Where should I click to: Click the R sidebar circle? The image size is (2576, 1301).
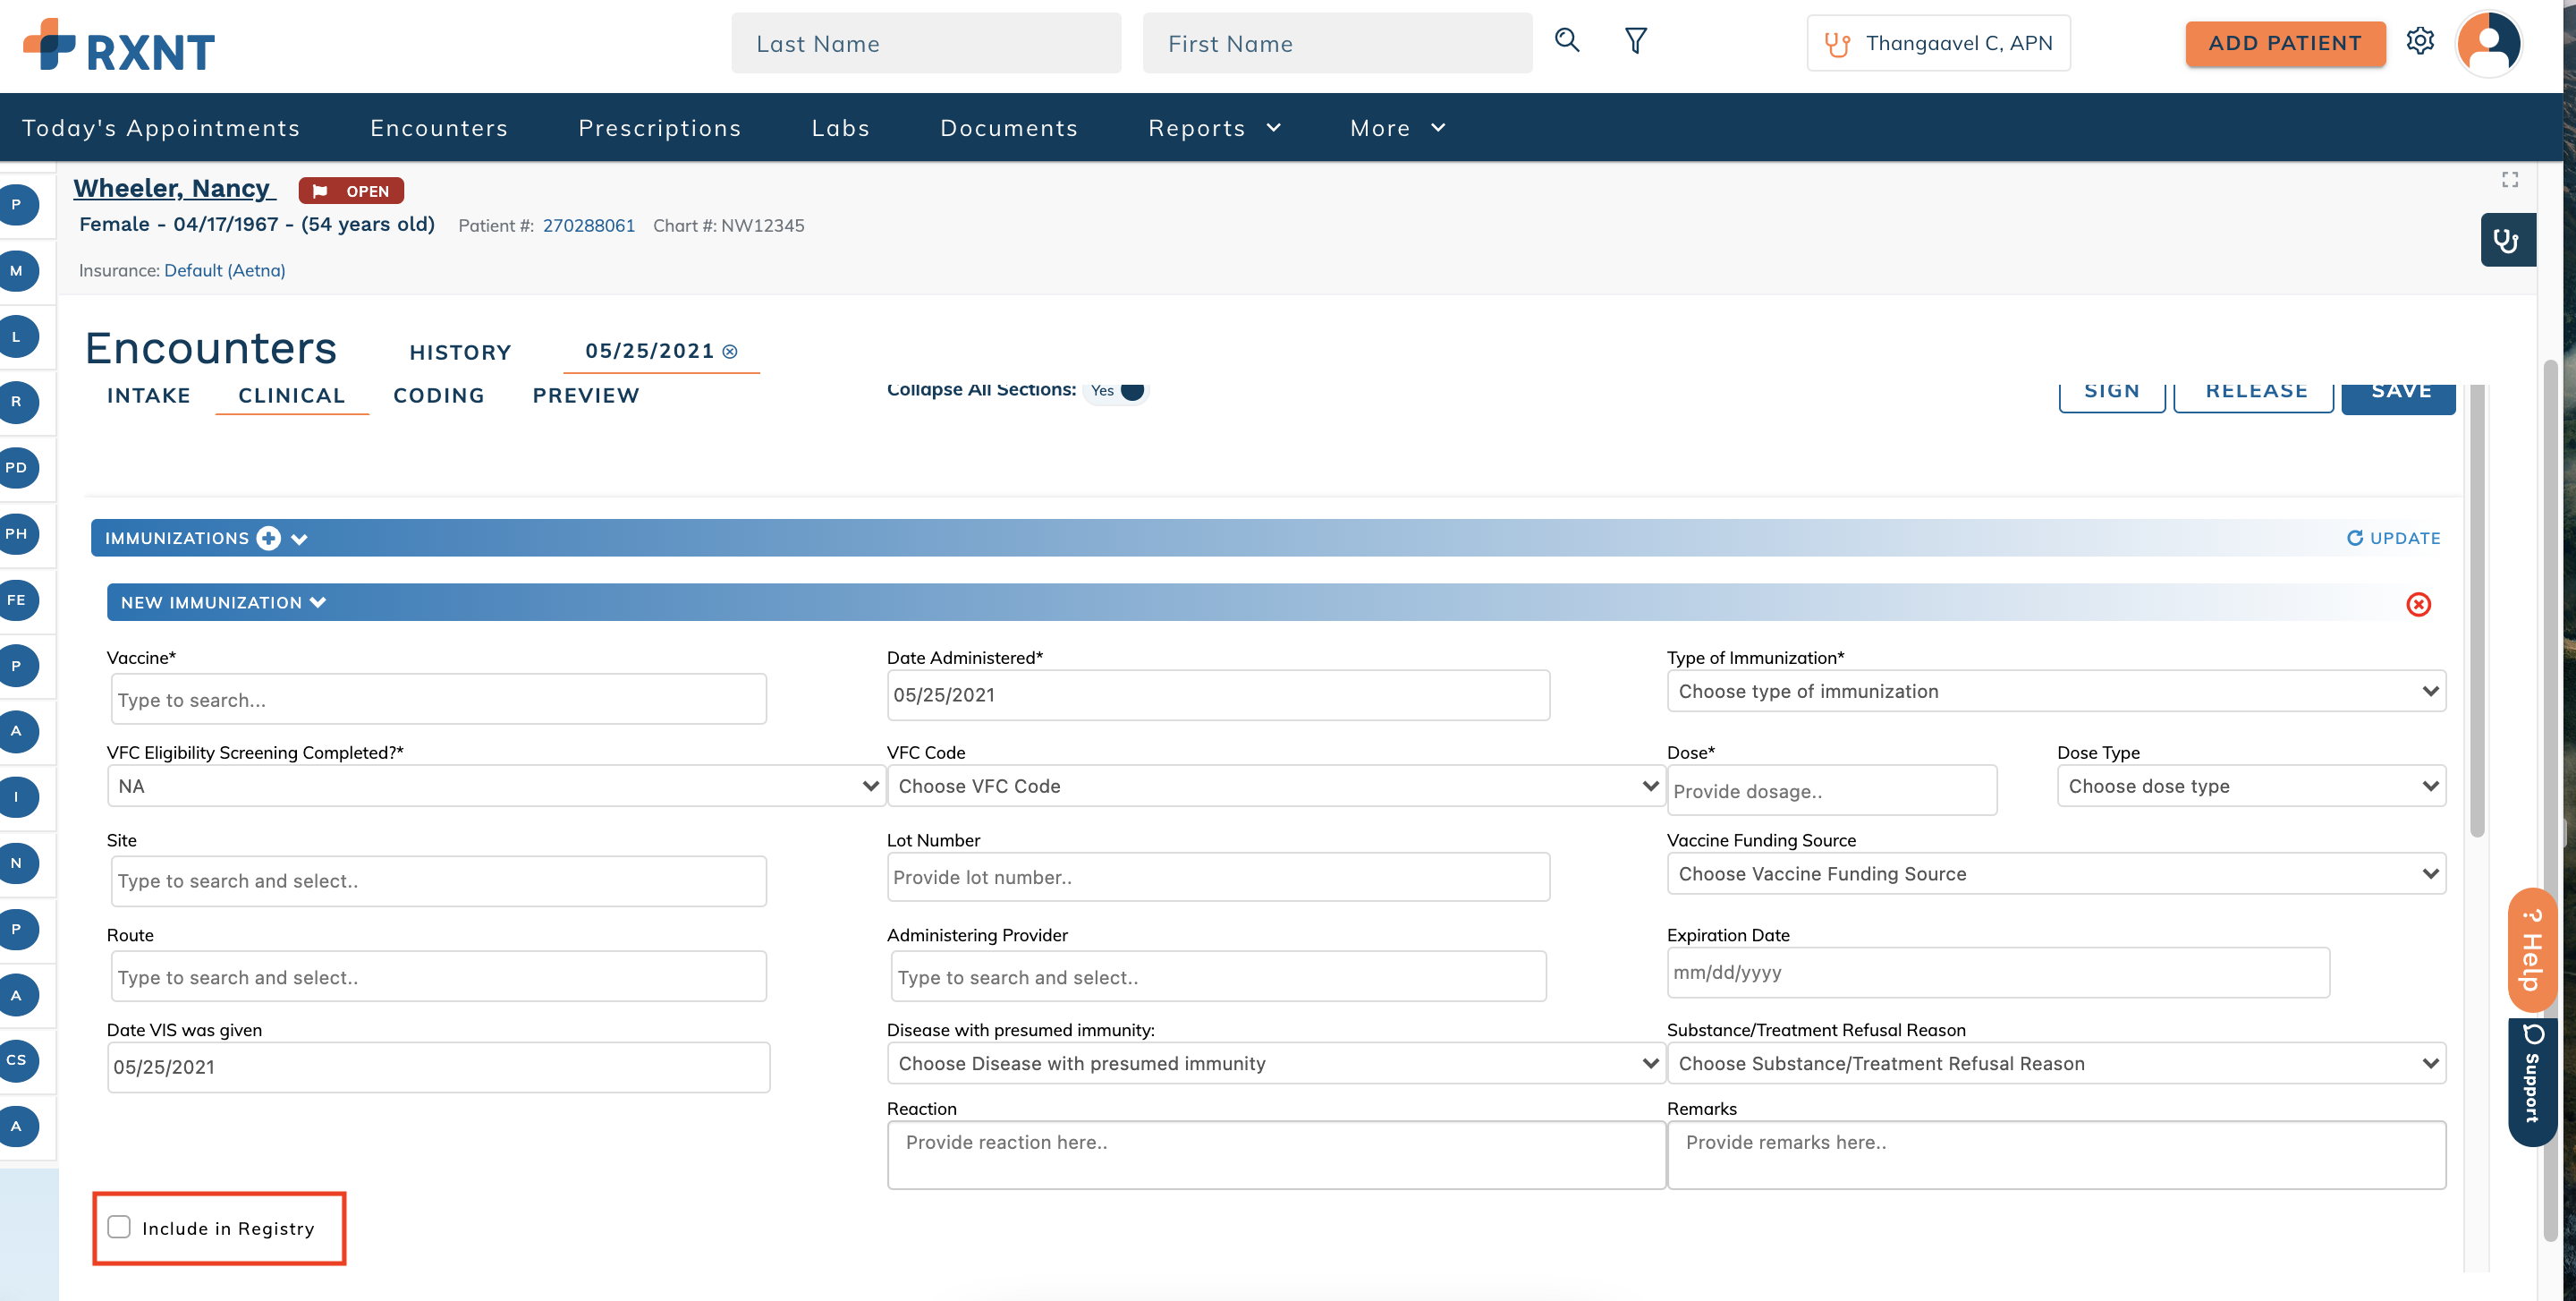pyautogui.click(x=17, y=401)
